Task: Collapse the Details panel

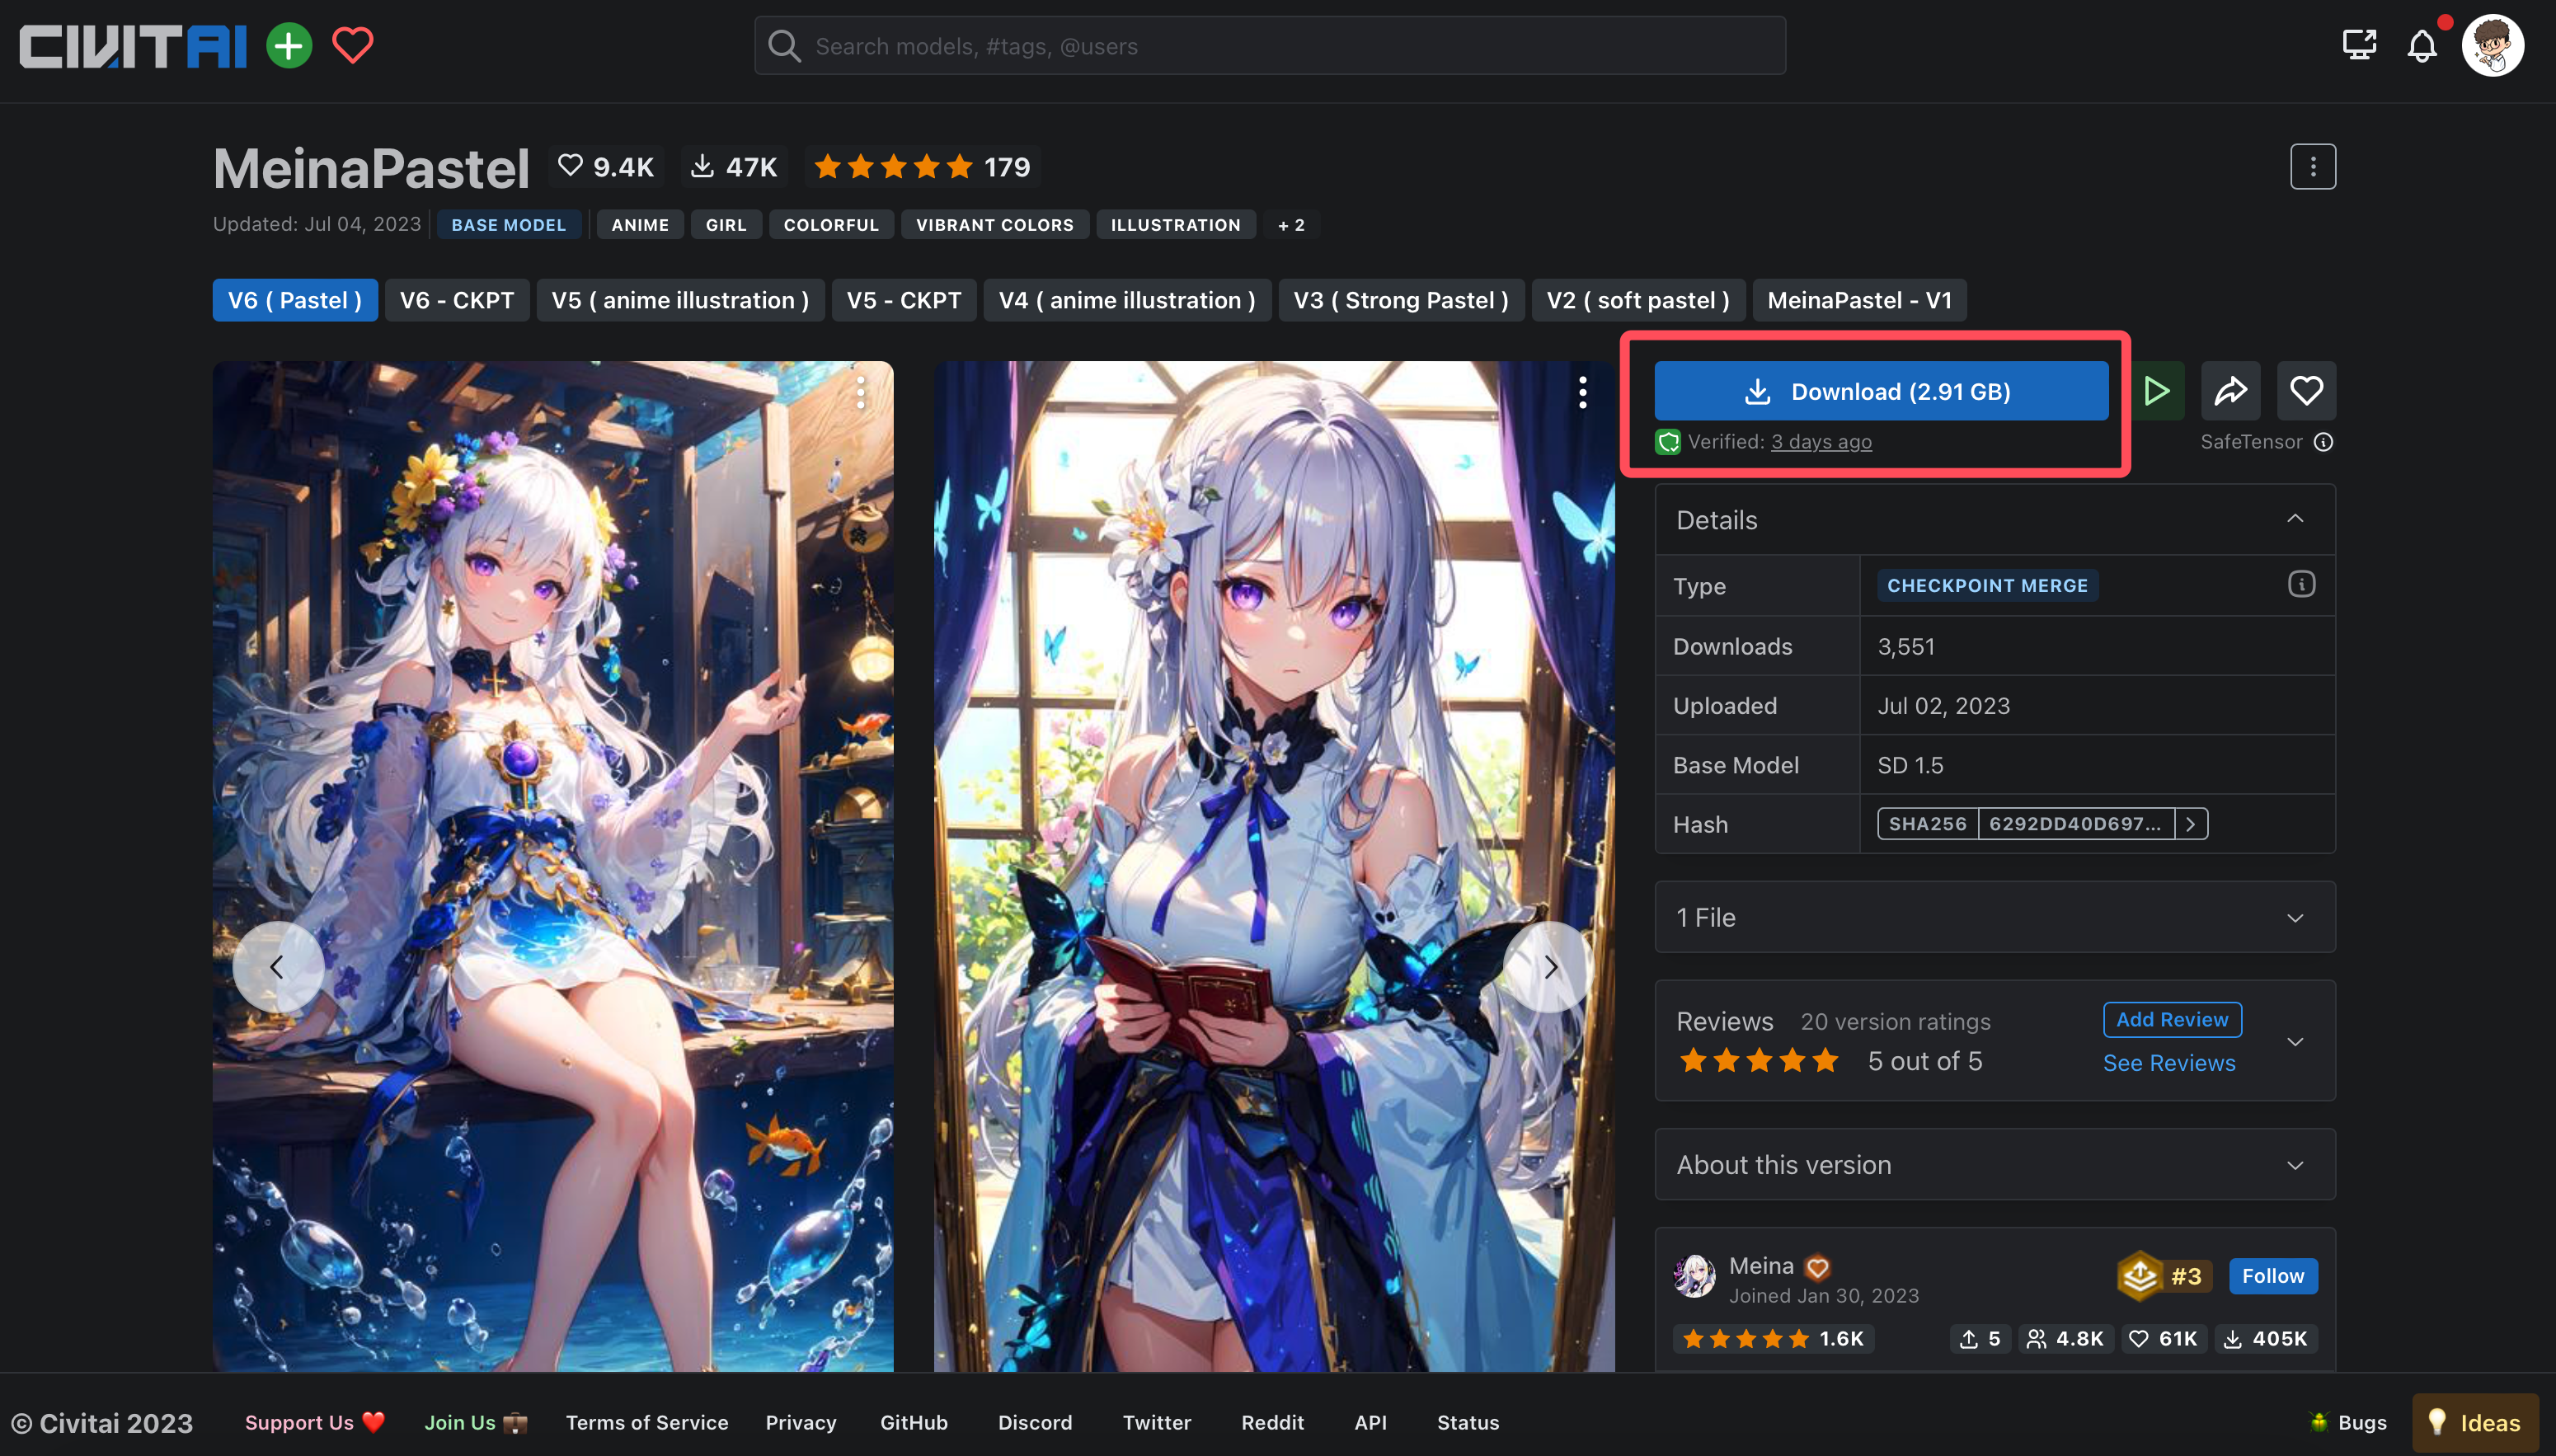Action: pyautogui.click(x=2295, y=519)
